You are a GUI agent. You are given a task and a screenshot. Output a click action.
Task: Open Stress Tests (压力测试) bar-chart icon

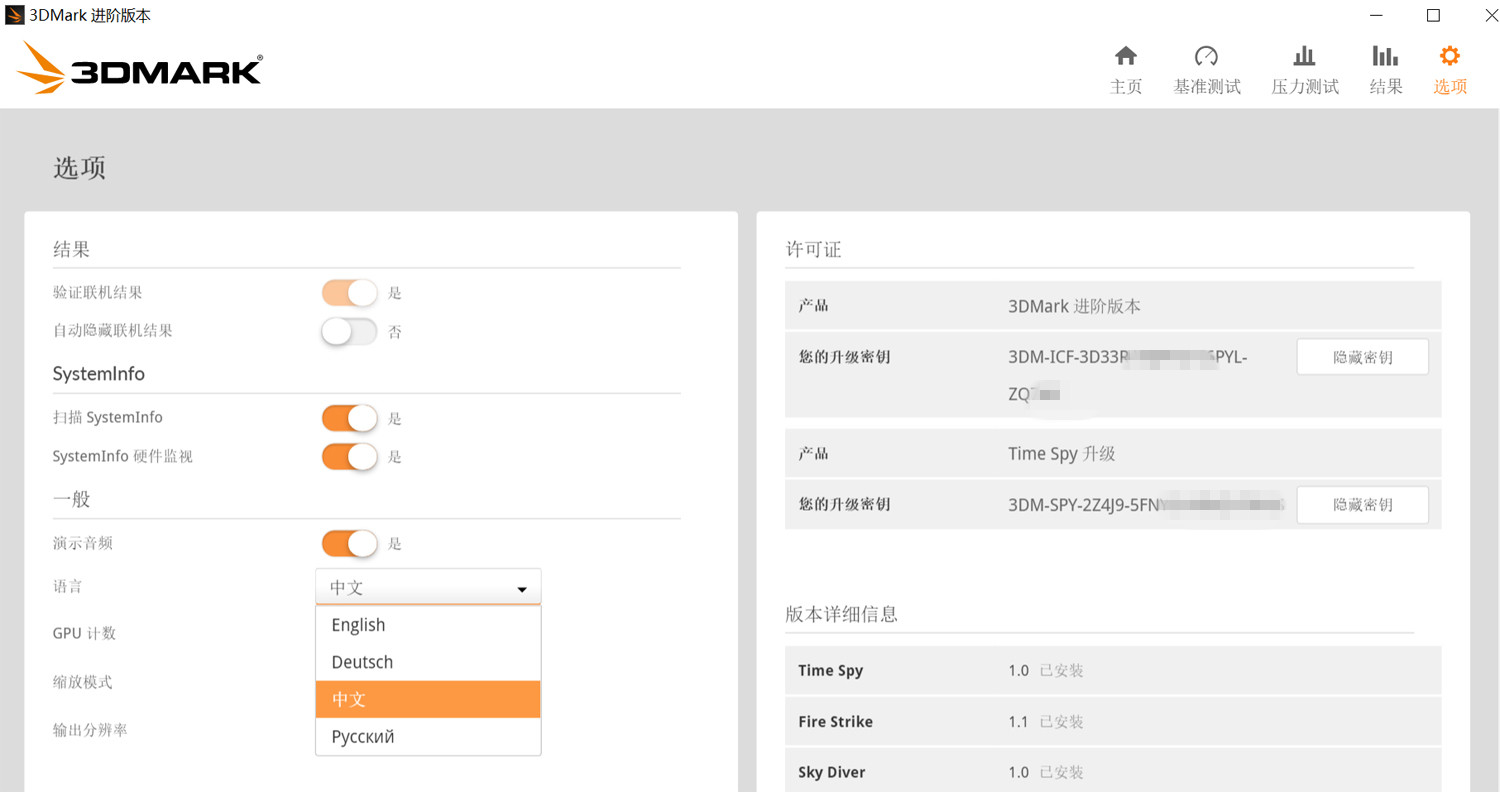point(1305,56)
